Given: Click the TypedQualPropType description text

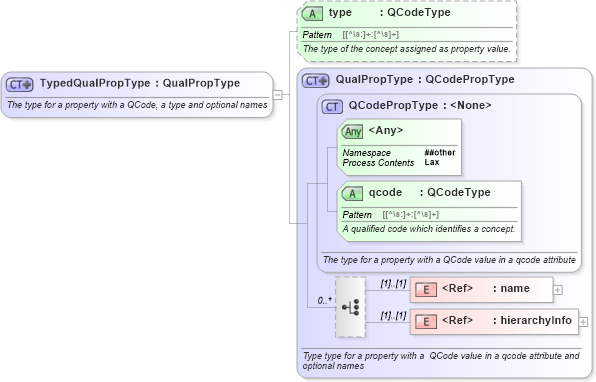Looking at the screenshot, I should (x=137, y=105).
